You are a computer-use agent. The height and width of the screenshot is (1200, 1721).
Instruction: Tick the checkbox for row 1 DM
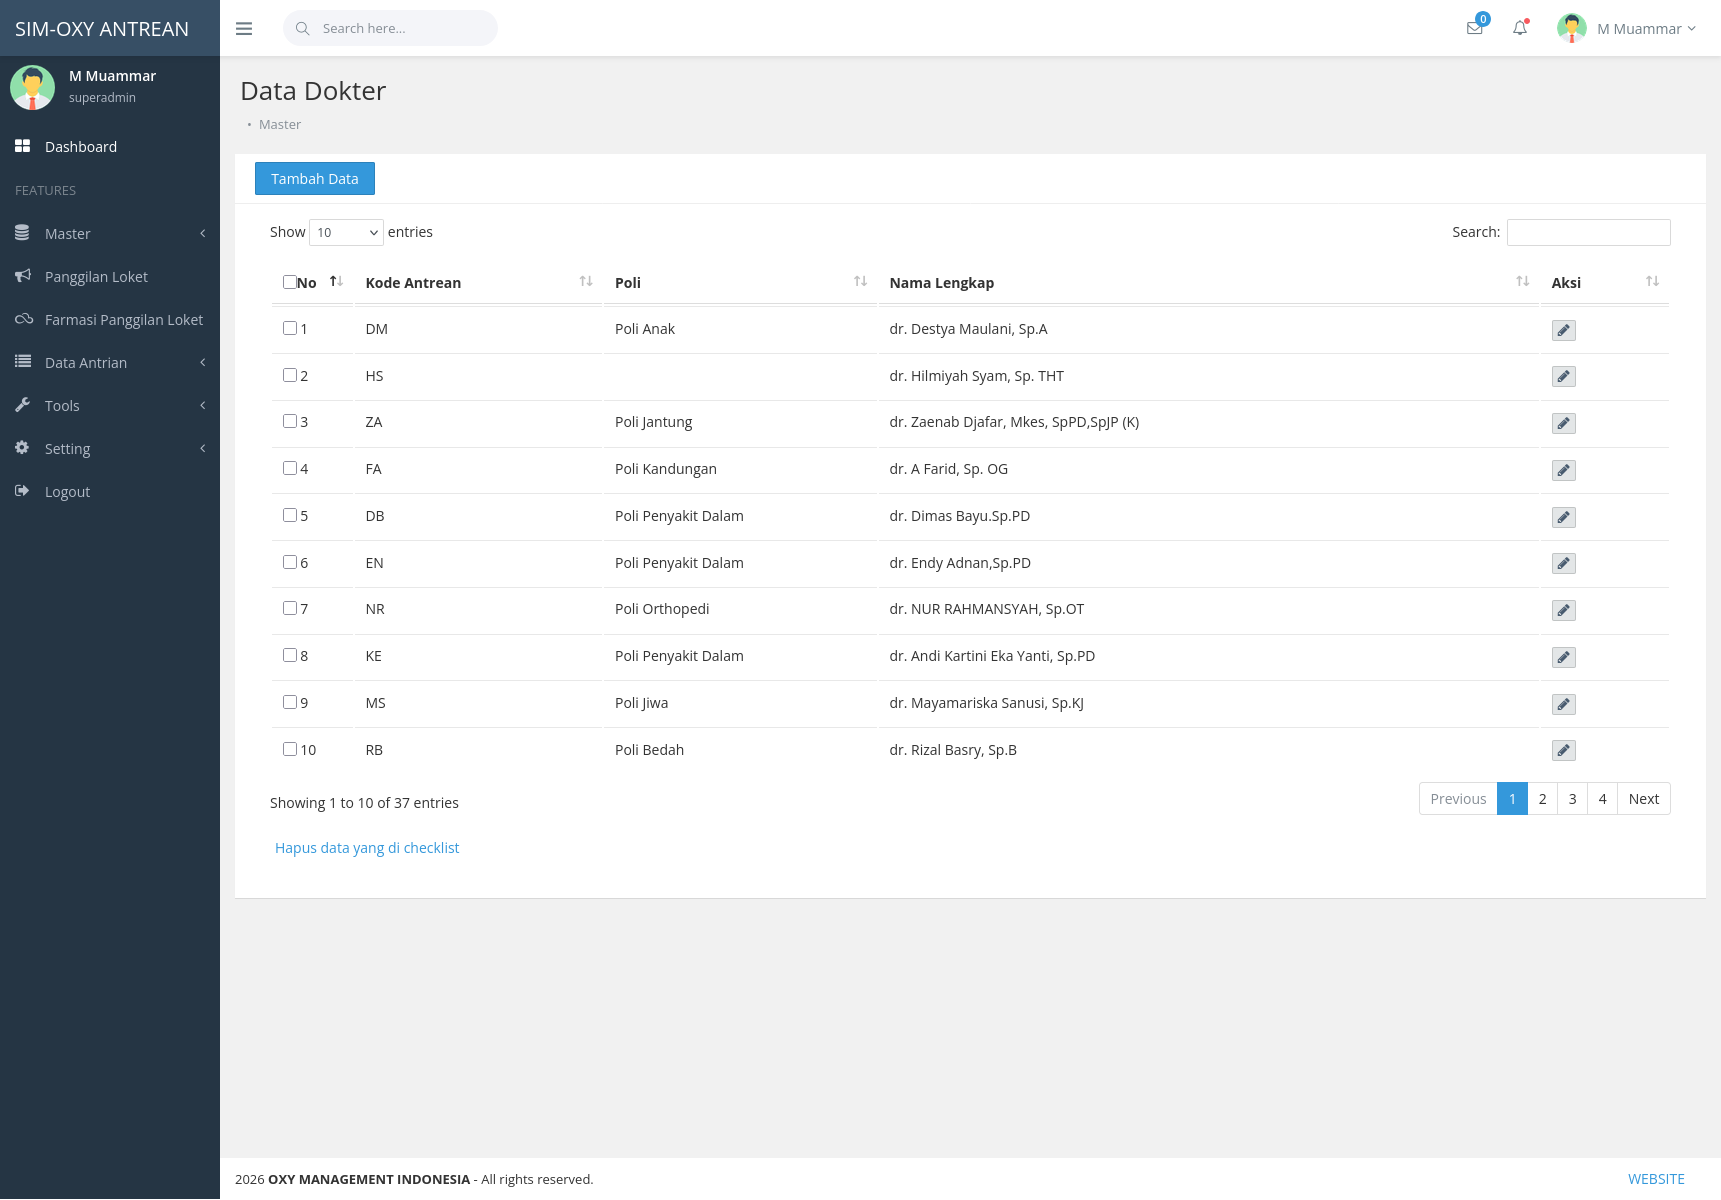coord(290,328)
